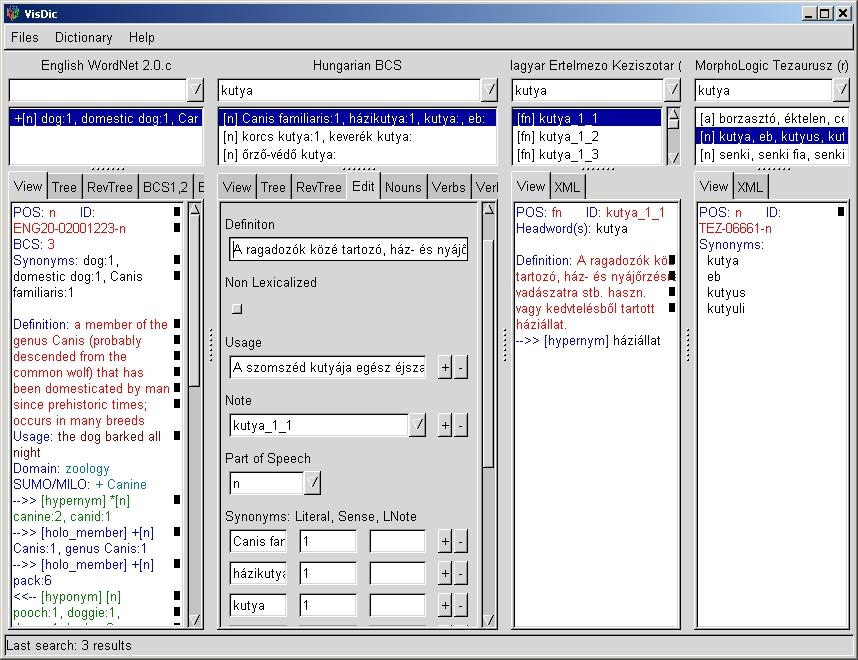The width and height of the screenshot is (858, 660).
Task: Open the Part of Speech dropdown arrow
Action: [312, 483]
